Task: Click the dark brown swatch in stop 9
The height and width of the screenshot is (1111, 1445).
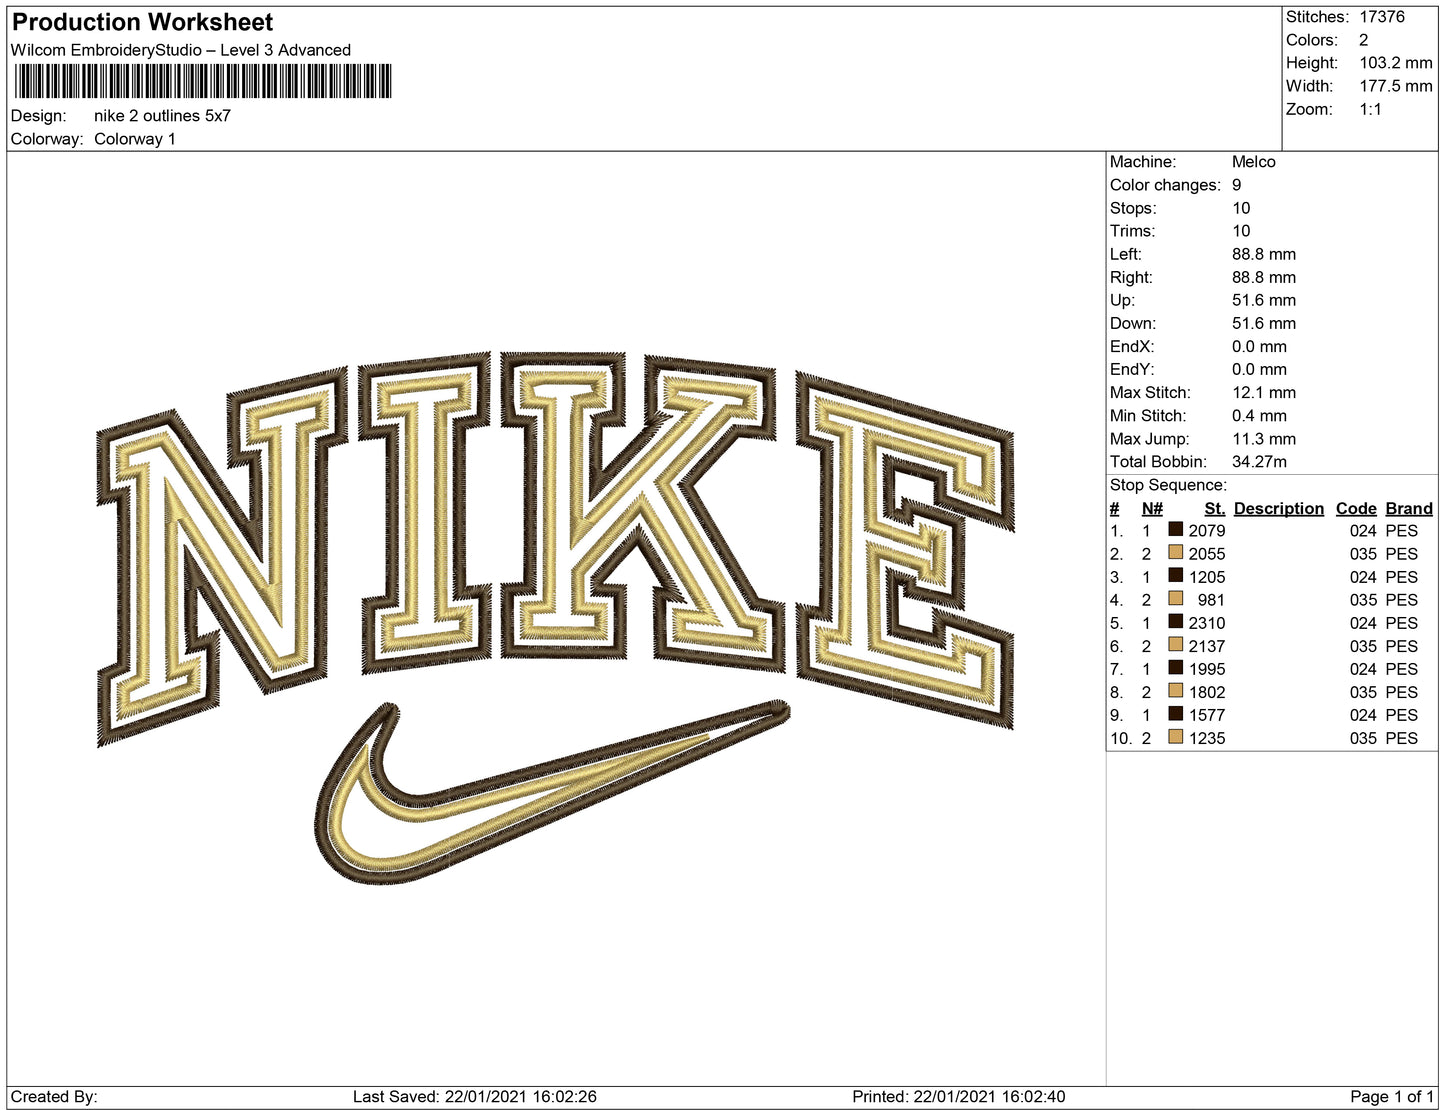Action: click(1176, 714)
